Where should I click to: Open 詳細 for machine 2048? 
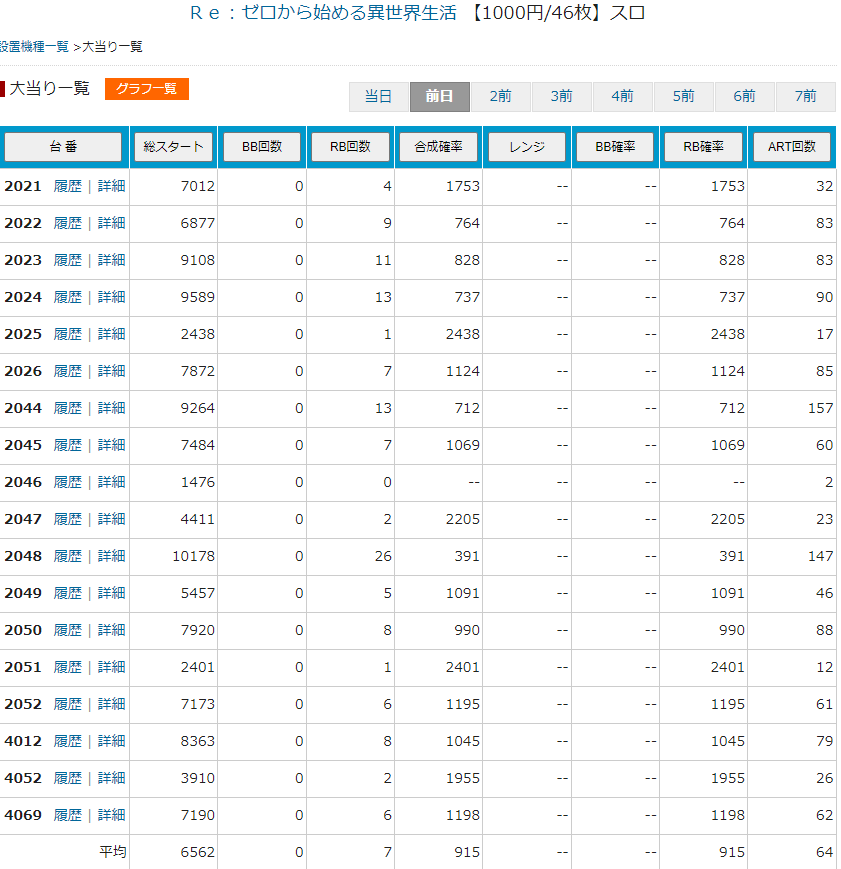(x=111, y=556)
